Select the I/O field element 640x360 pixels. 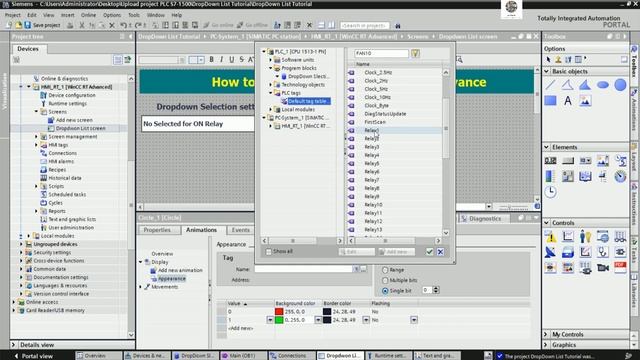coord(550,160)
